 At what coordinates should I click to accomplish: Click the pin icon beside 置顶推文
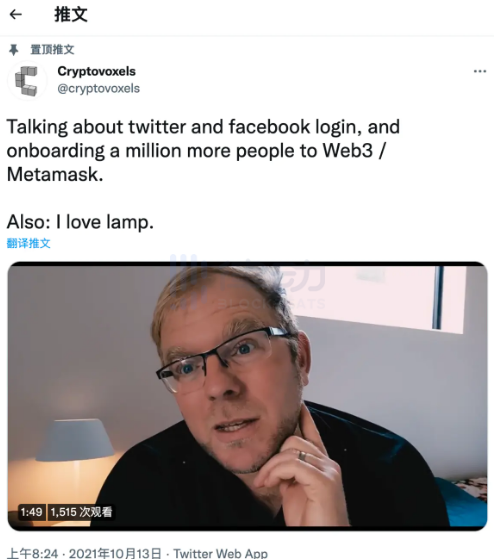[x=14, y=50]
